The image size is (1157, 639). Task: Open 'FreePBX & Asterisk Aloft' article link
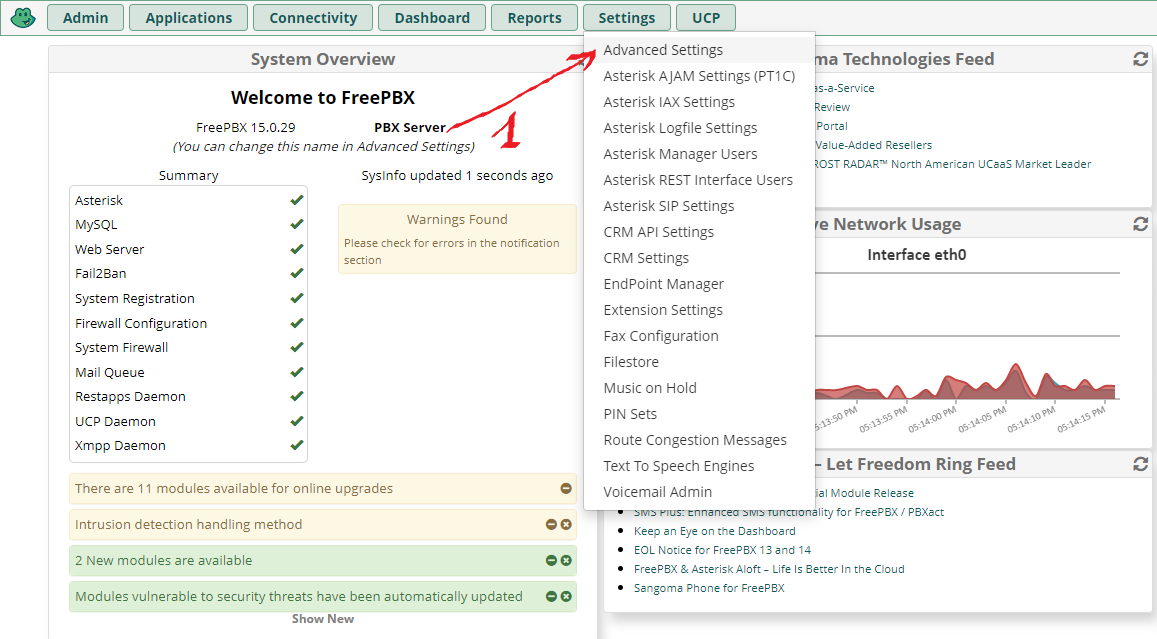click(x=769, y=570)
